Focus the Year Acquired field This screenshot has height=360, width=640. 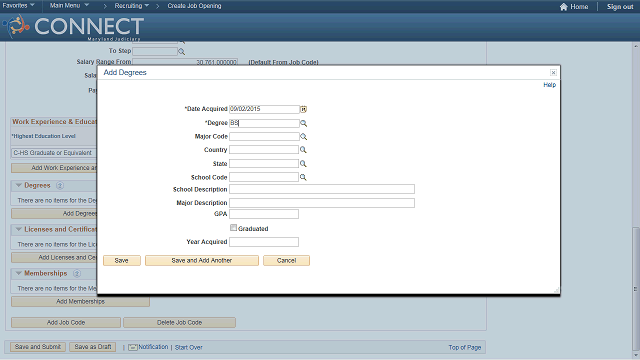264,242
